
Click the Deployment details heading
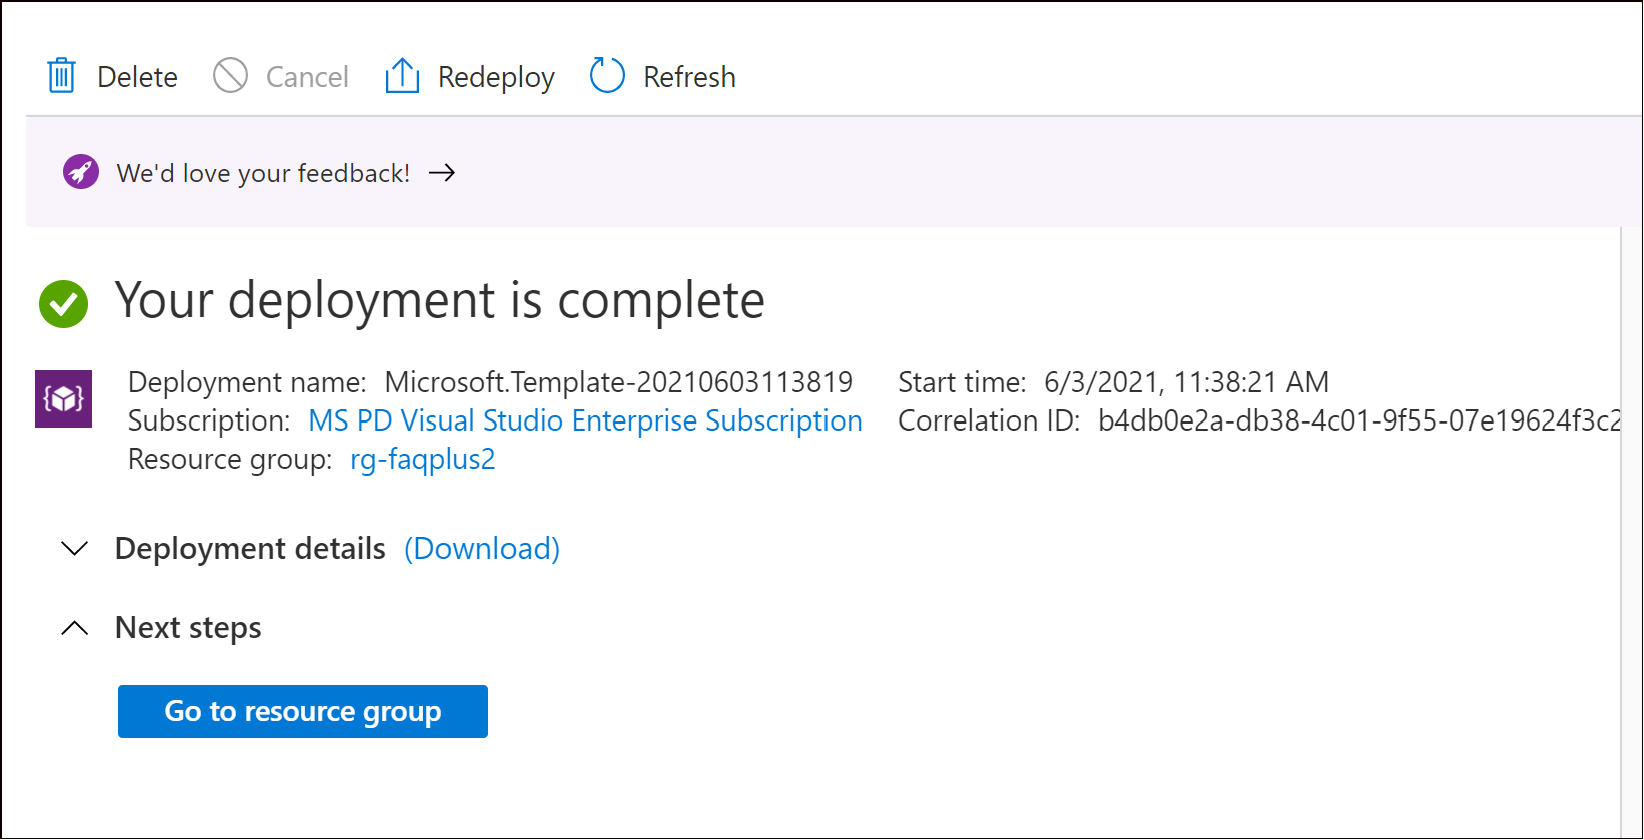point(250,548)
